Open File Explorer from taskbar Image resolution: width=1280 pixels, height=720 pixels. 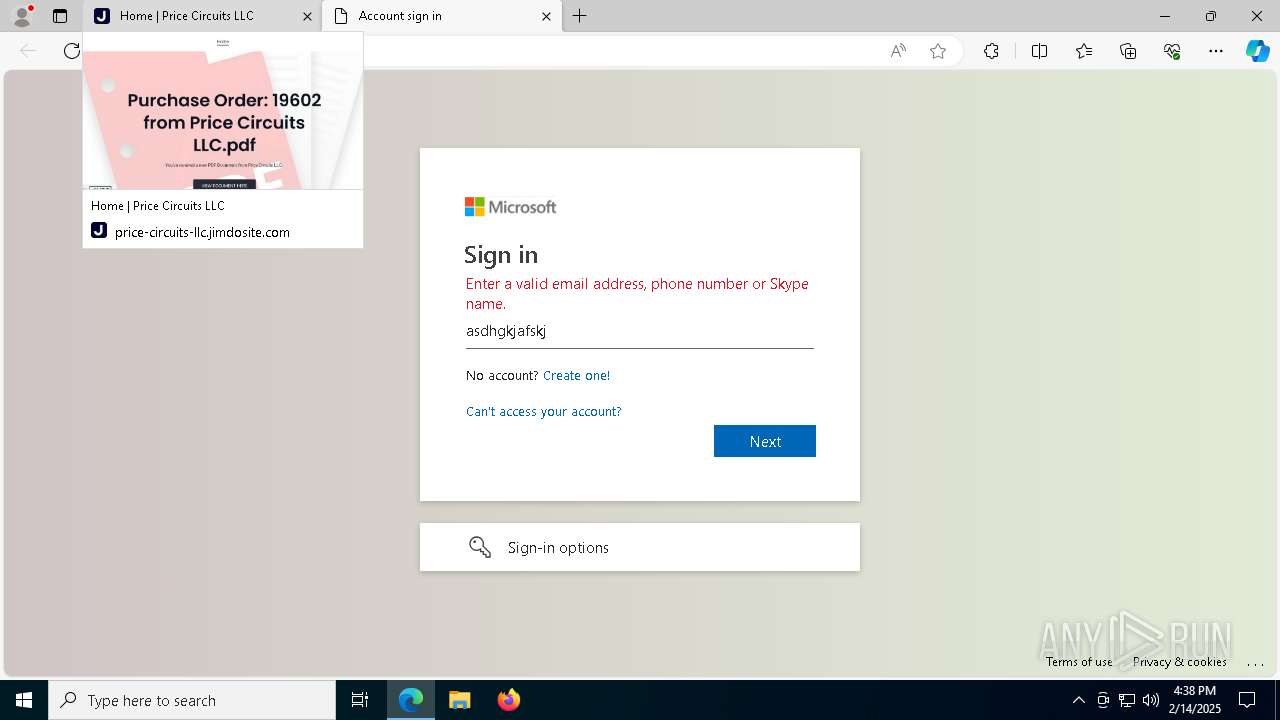coord(460,700)
